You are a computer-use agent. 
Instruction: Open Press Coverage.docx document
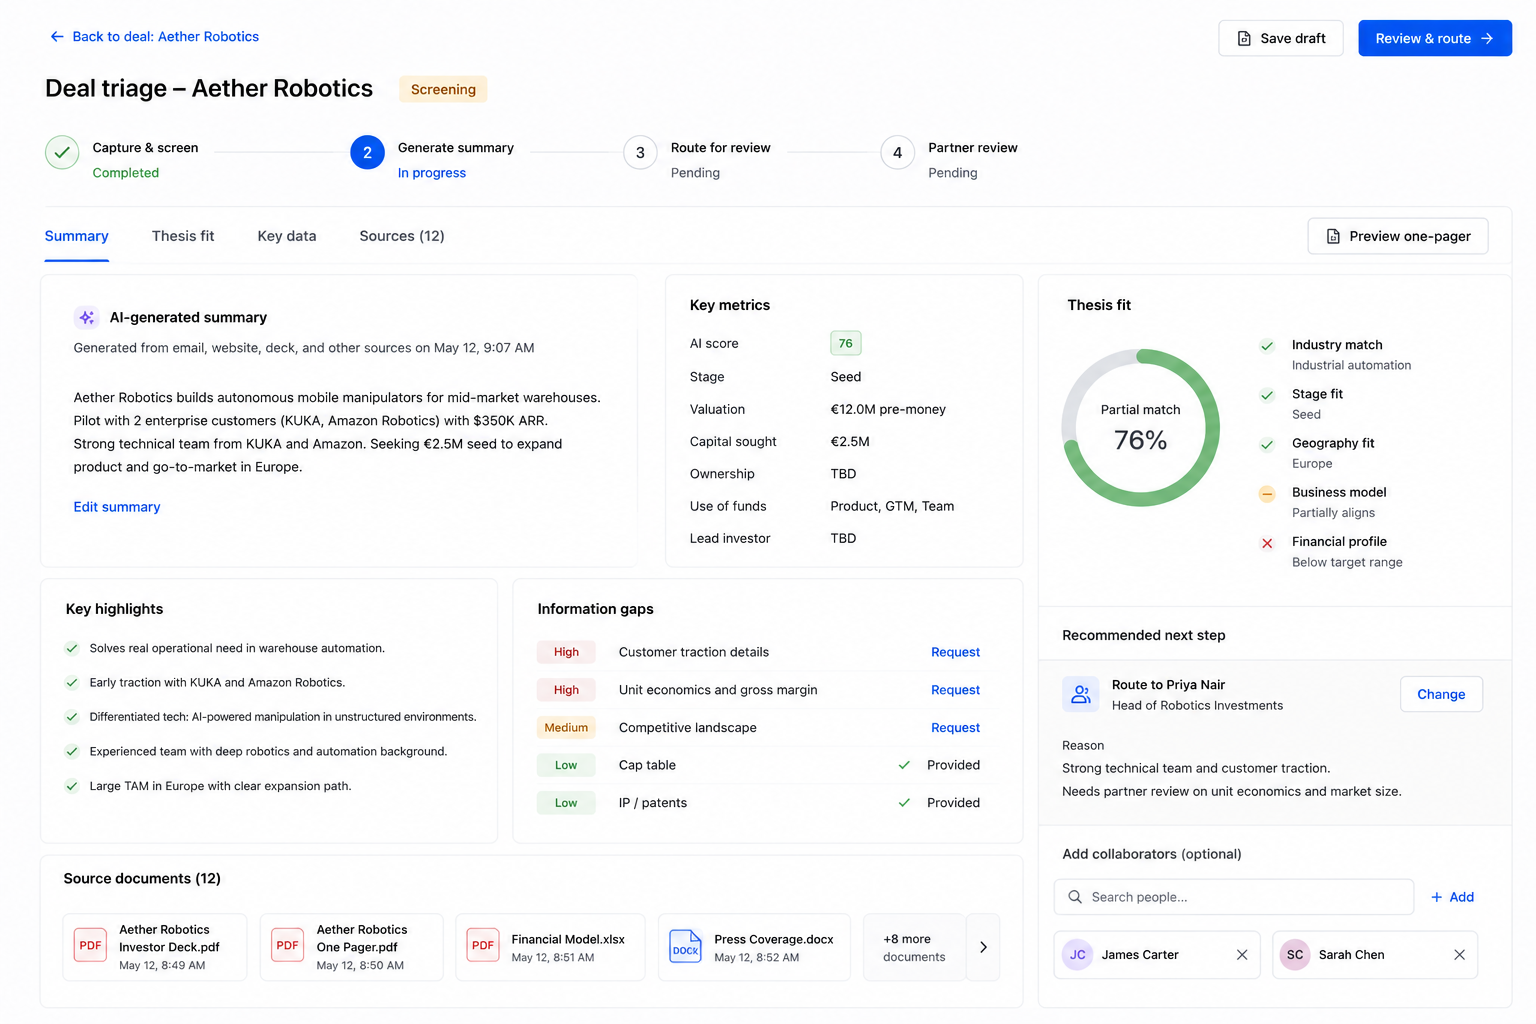coord(754,947)
